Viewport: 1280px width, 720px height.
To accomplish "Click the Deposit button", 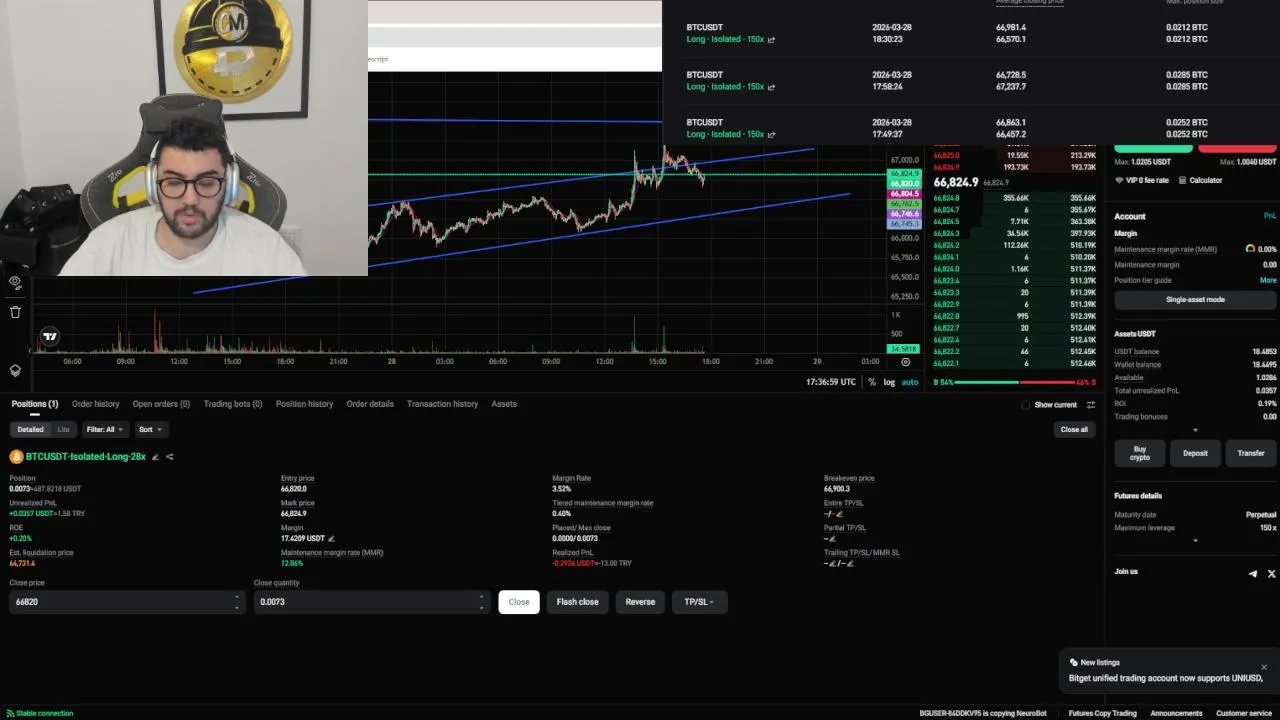I will coord(1195,453).
